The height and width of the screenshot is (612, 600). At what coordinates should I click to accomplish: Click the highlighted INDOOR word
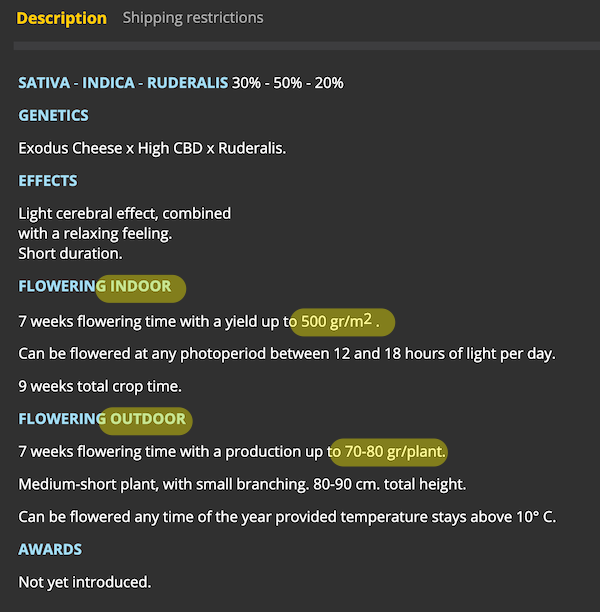tap(141, 286)
